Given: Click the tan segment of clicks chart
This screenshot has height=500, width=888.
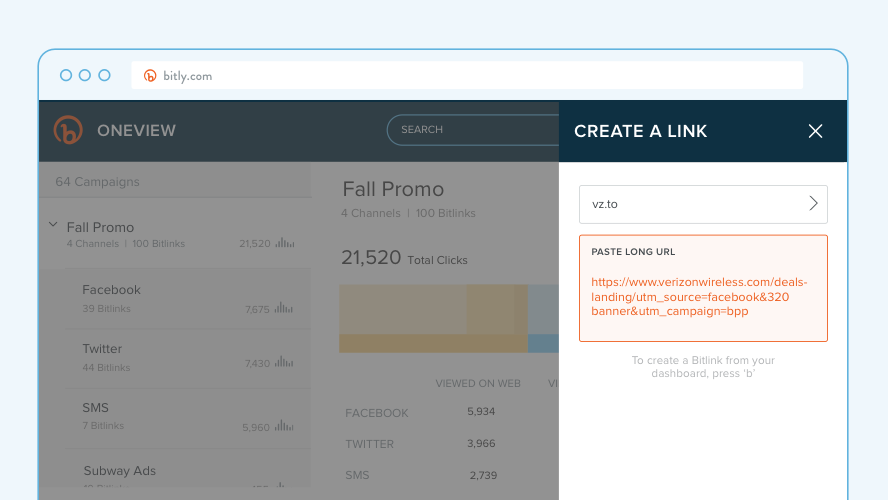Looking at the screenshot, I should coord(433,318).
